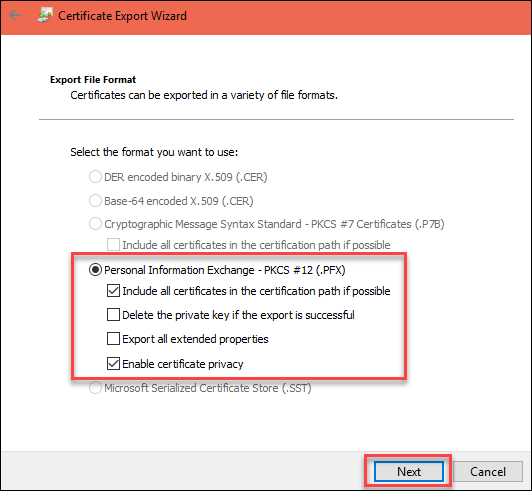Image resolution: width=532 pixels, height=491 pixels.
Task: Disable Enable certificate privacy checkbox
Action: tap(113, 364)
